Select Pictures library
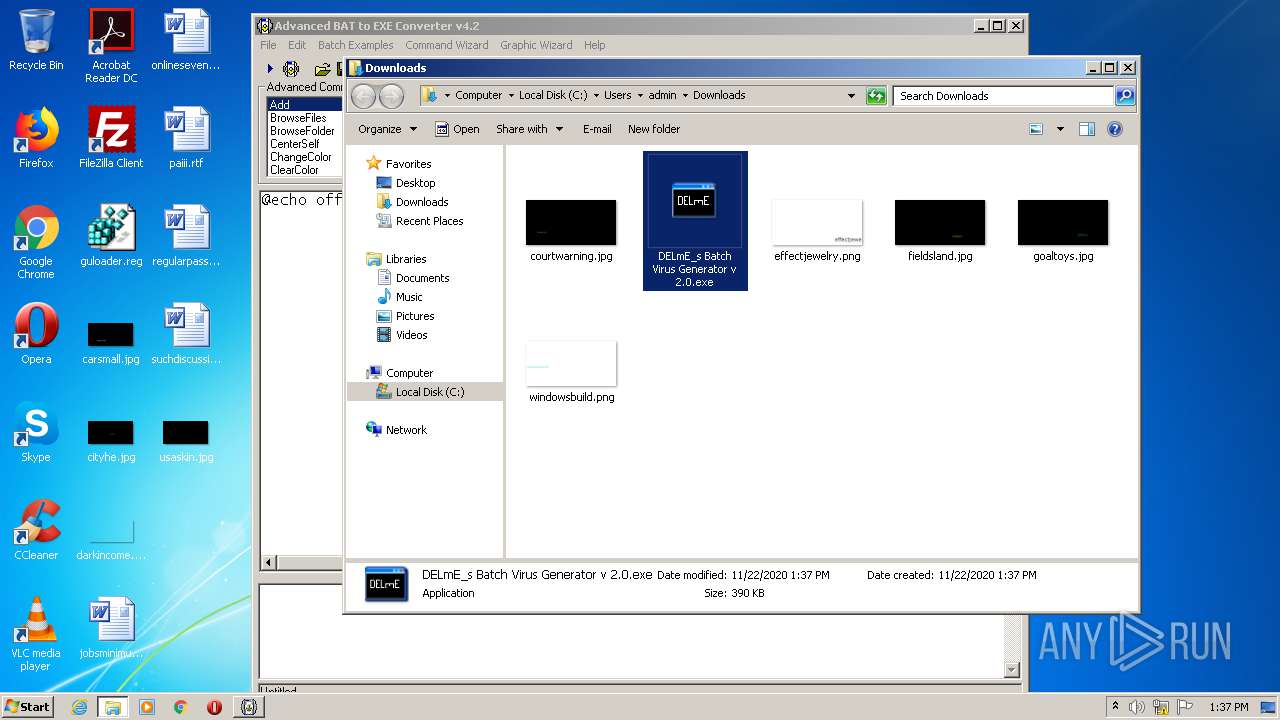This screenshot has height=720, width=1280. (x=414, y=316)
